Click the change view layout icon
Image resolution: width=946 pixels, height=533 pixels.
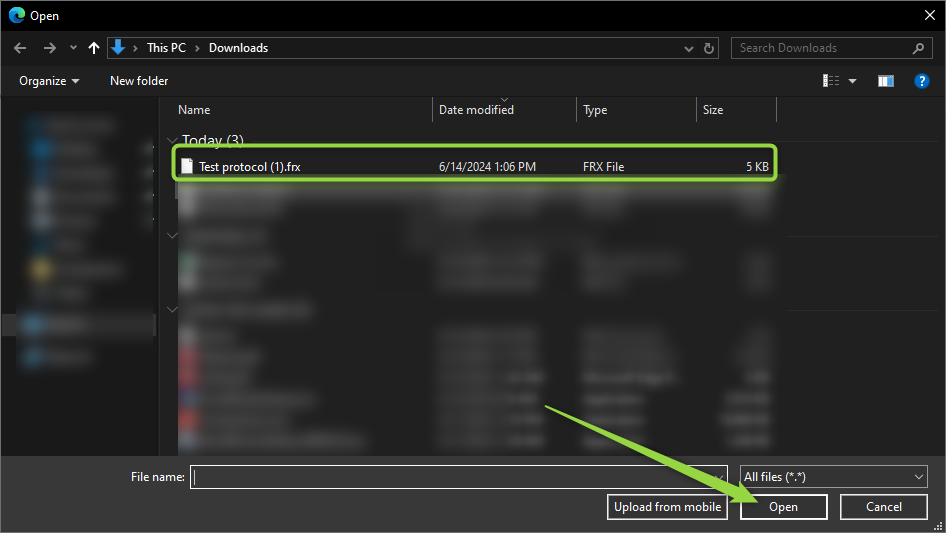point(831,81)
